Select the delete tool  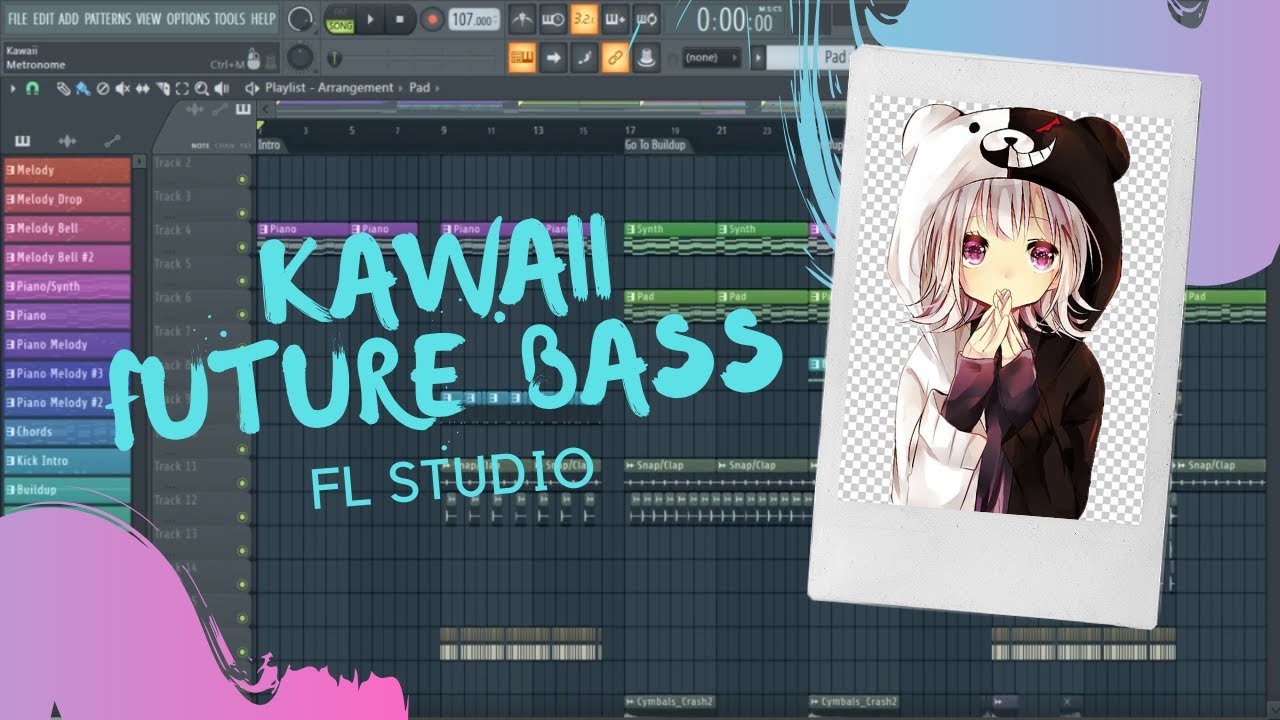(x=102, y=88)
